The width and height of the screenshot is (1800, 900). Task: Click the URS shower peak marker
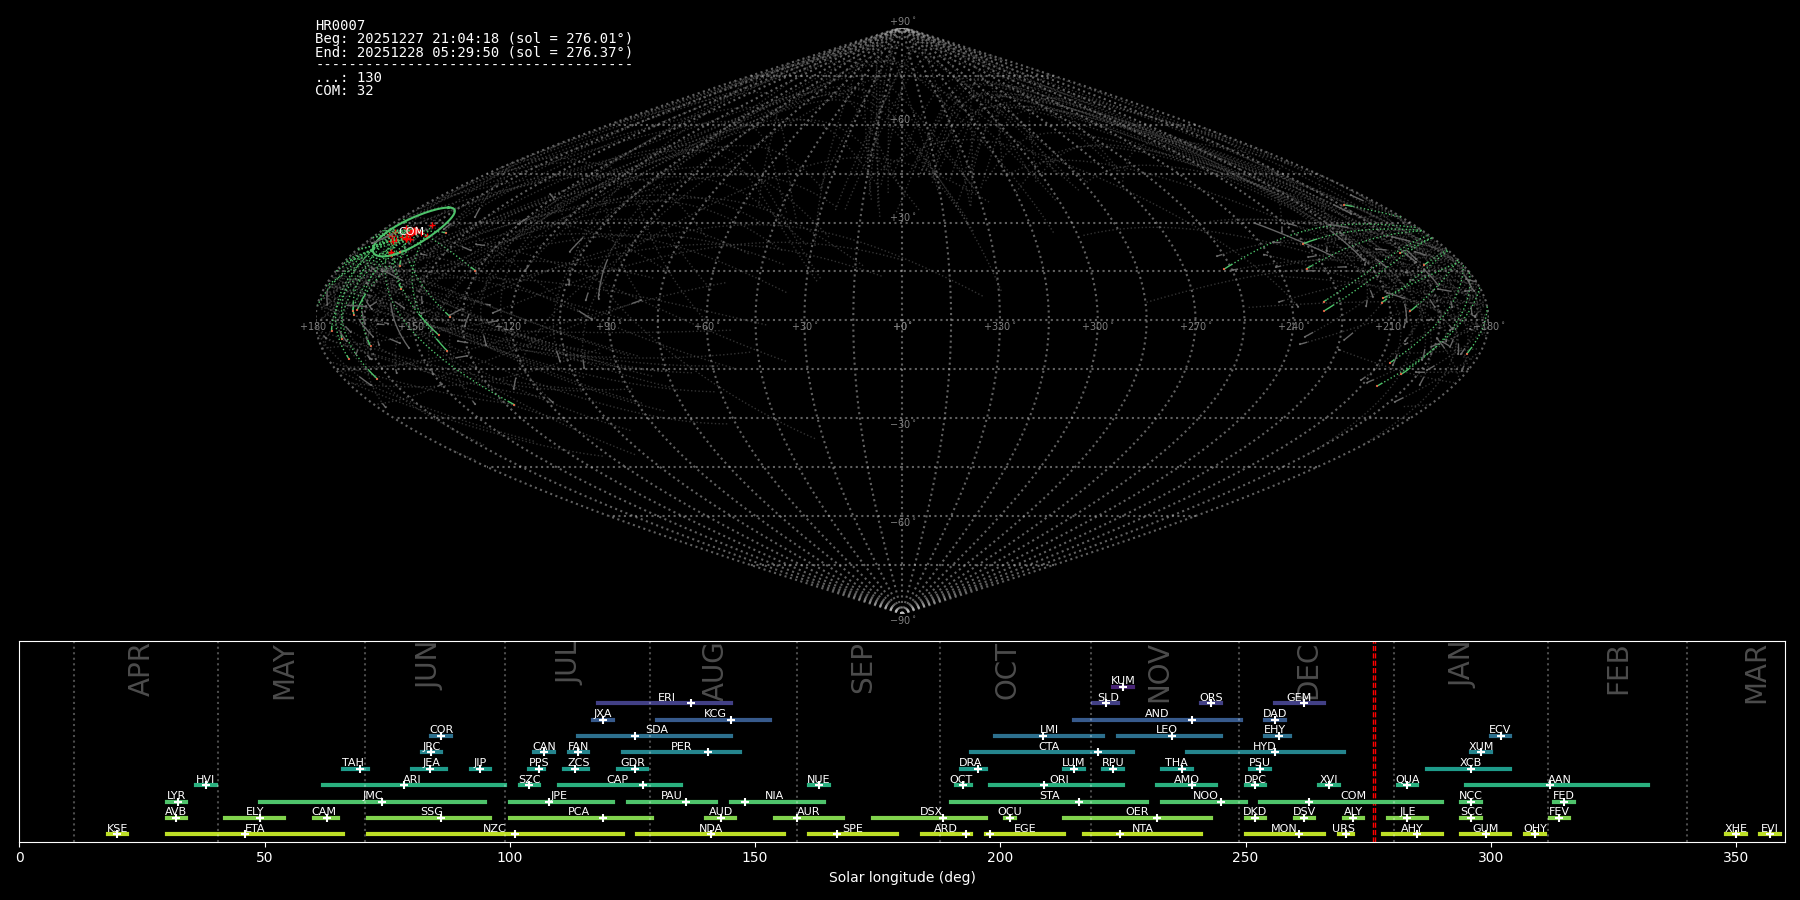tap(1345, 834)
